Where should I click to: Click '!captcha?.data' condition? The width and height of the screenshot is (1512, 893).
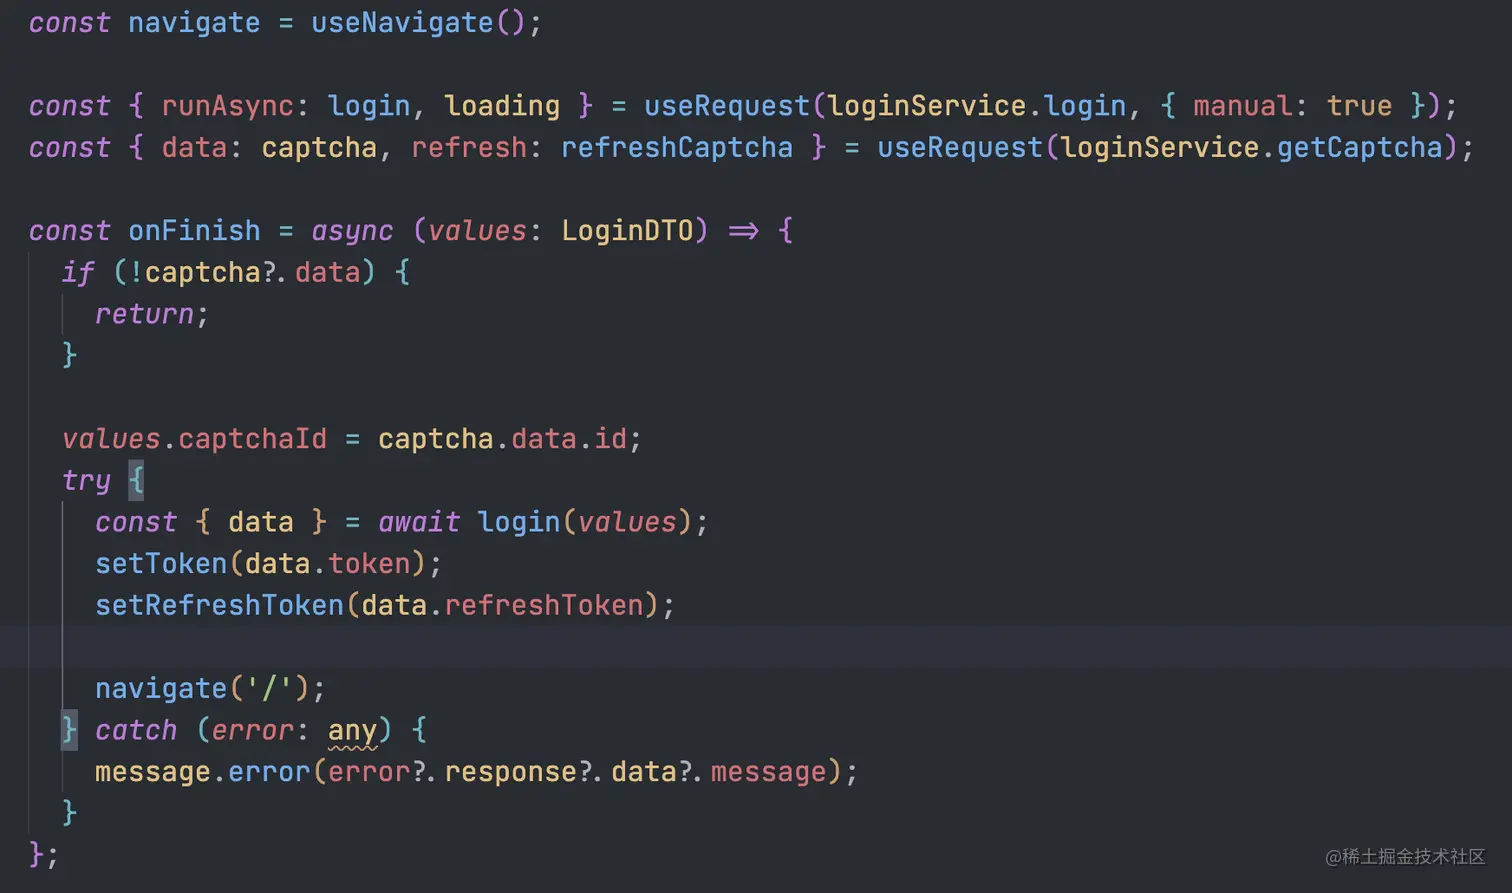point(244,273)
